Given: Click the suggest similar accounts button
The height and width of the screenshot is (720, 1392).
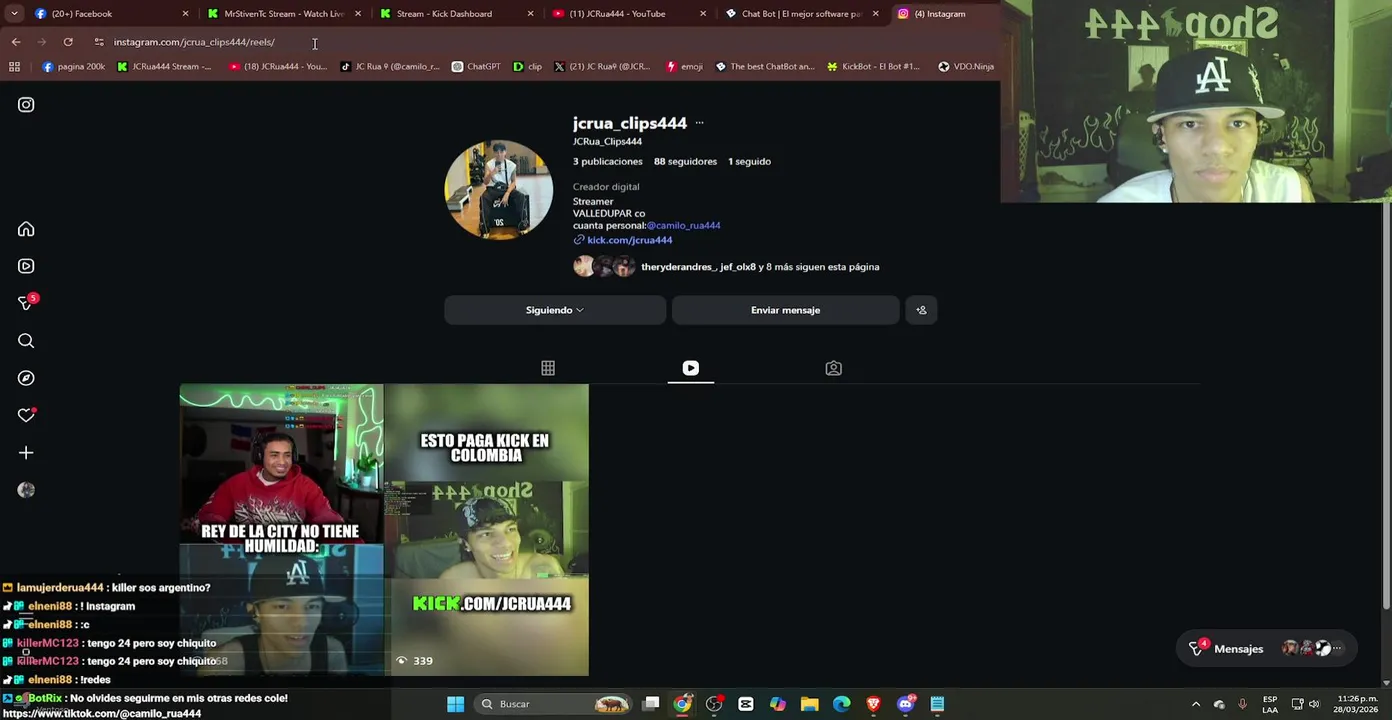Looking at the screenshot, I should 921,310.
